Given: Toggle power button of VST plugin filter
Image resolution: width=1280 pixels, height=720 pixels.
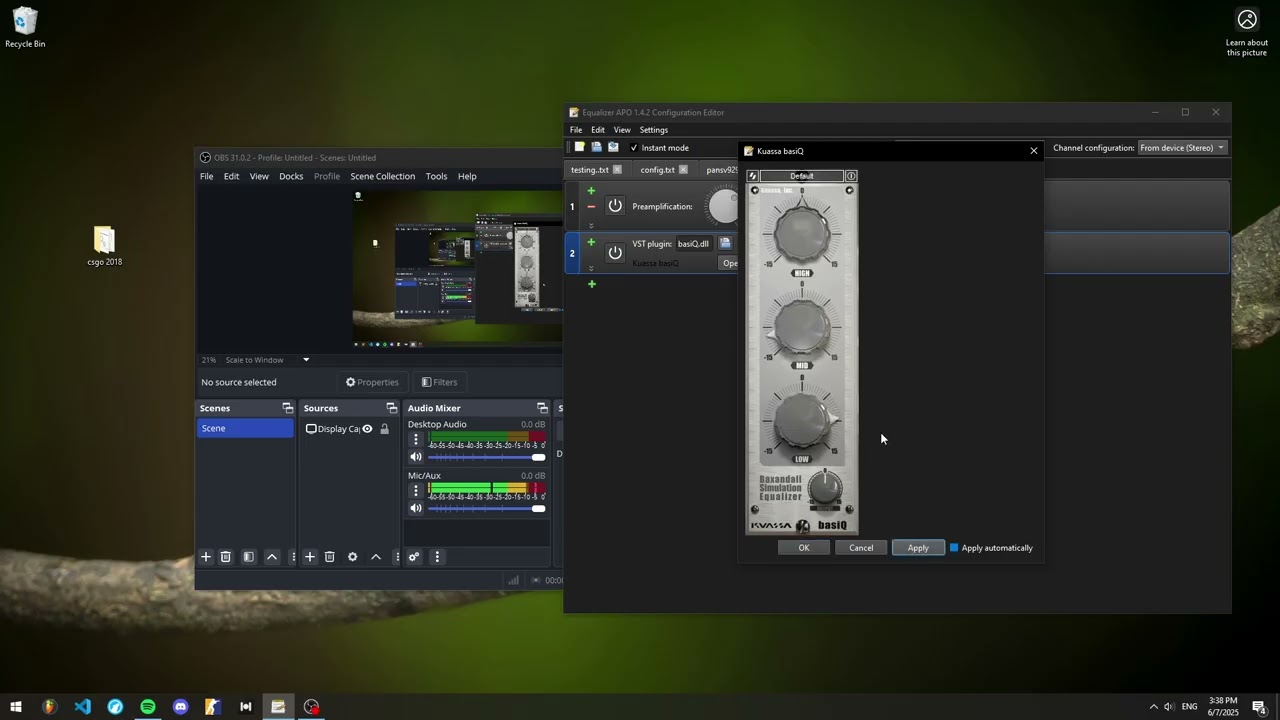Looking at the screenshot, I should pos(615,253).
